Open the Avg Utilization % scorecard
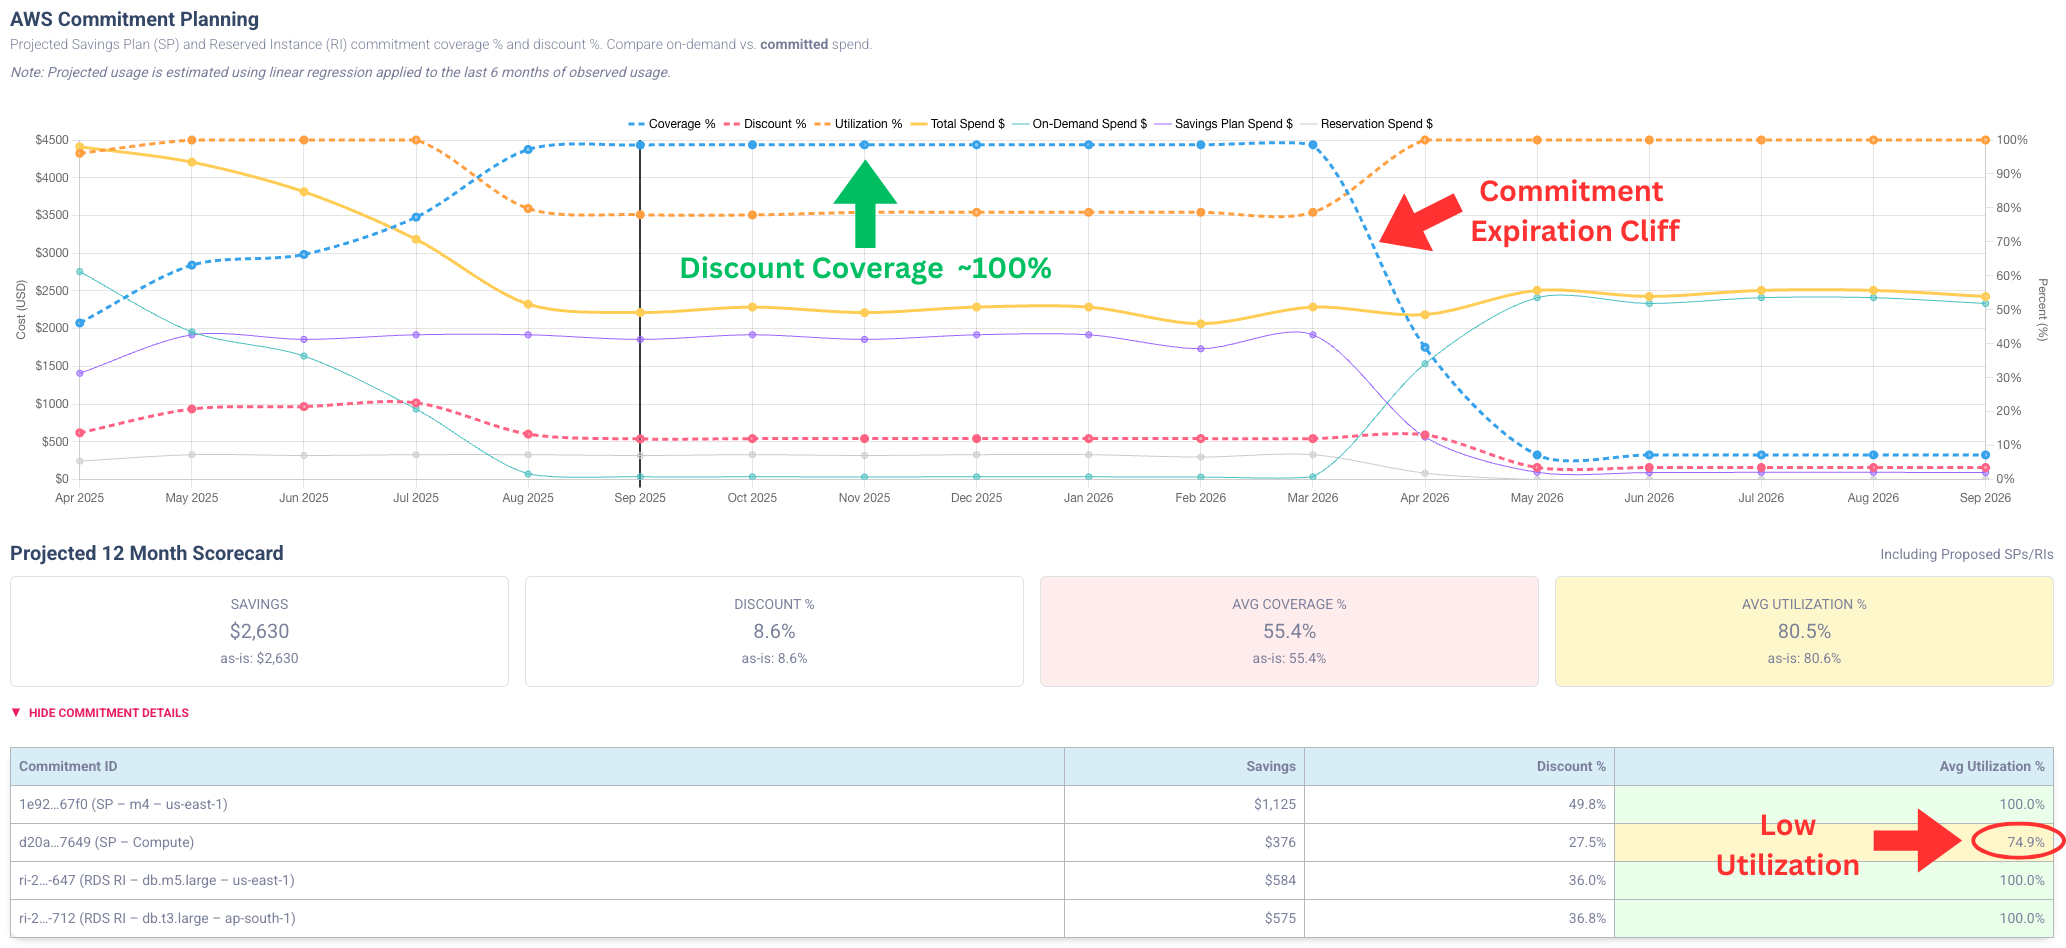 [1804, 631]
